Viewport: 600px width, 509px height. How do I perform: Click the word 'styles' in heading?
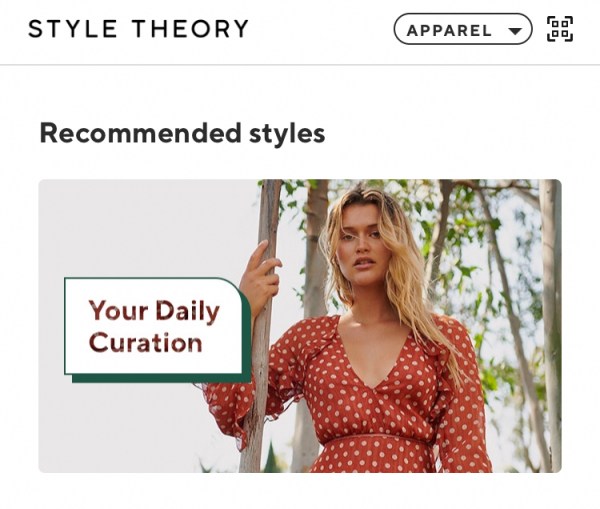[x=287, y=134]
